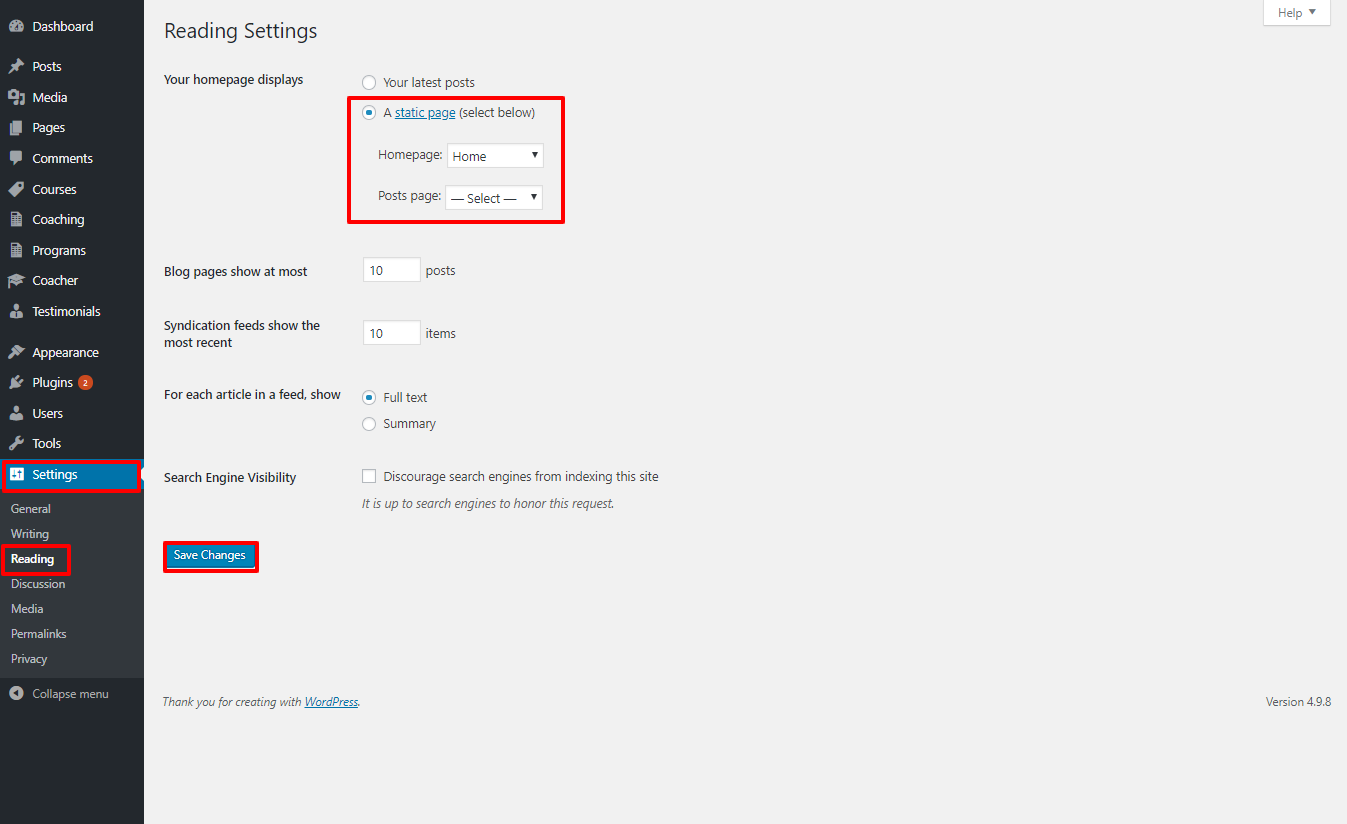Select the Summary feed radio option
The height and width of the screenshot is (824, 1347).
tap(370, 424)
